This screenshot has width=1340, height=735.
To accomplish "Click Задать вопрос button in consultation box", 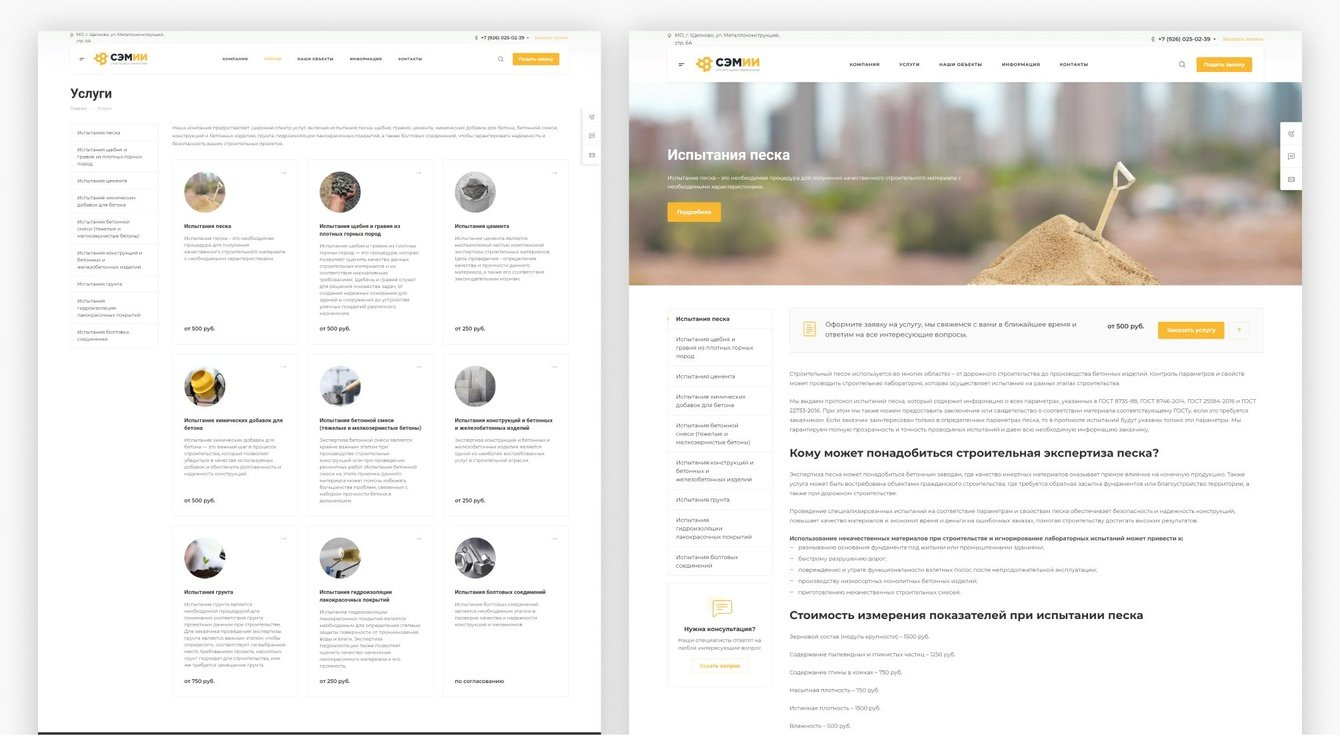I will 720,666.
